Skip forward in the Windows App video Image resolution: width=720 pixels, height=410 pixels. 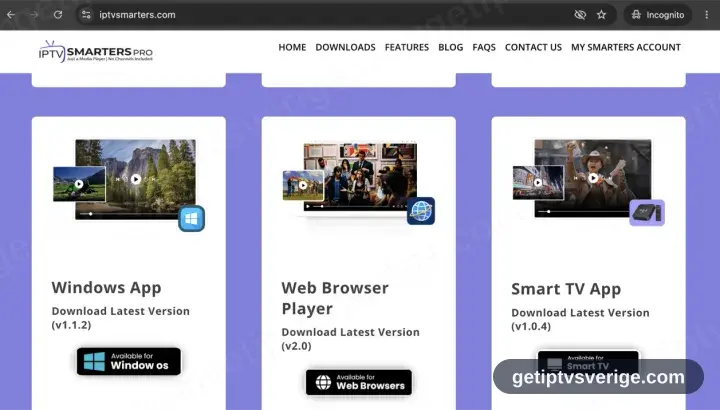point(153,180)
